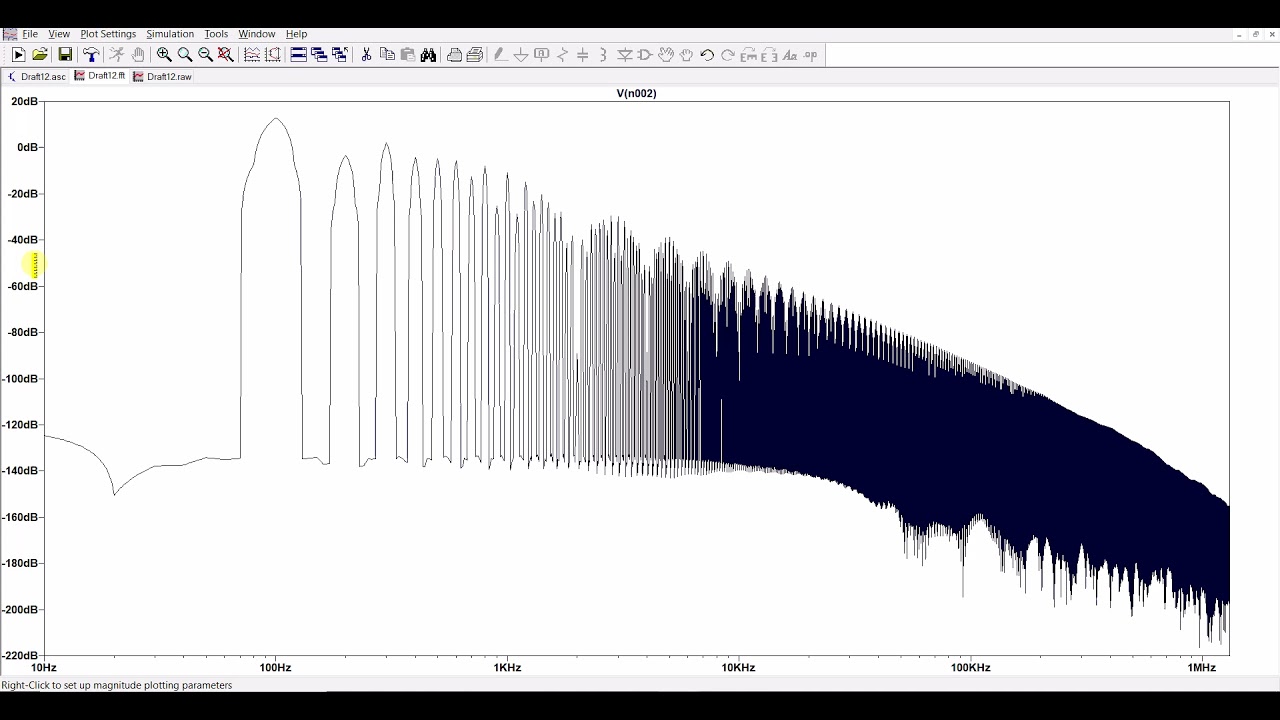The height and width of the screenshot is (720, 1280).
Task: Open a file with the folder icon
Action: click(40, 55)
